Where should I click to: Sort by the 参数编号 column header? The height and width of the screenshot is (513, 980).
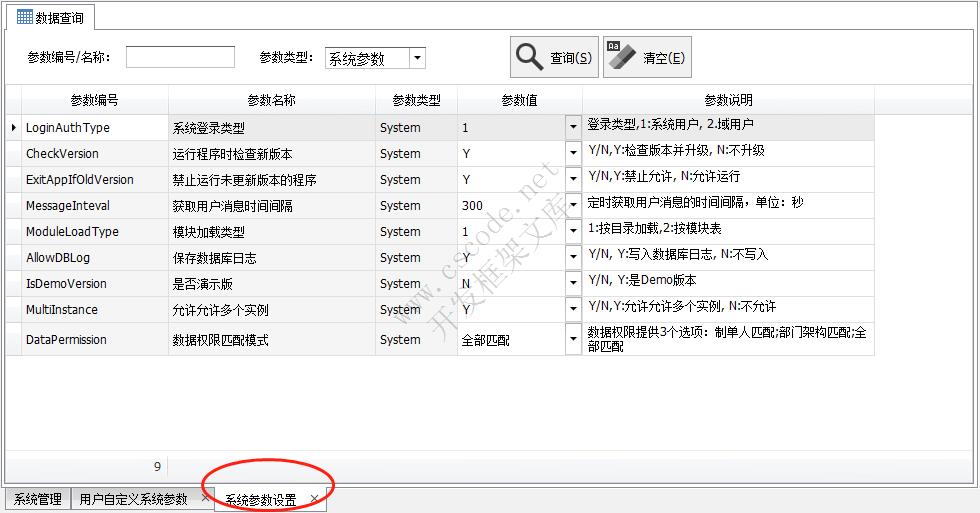point(95,101)
